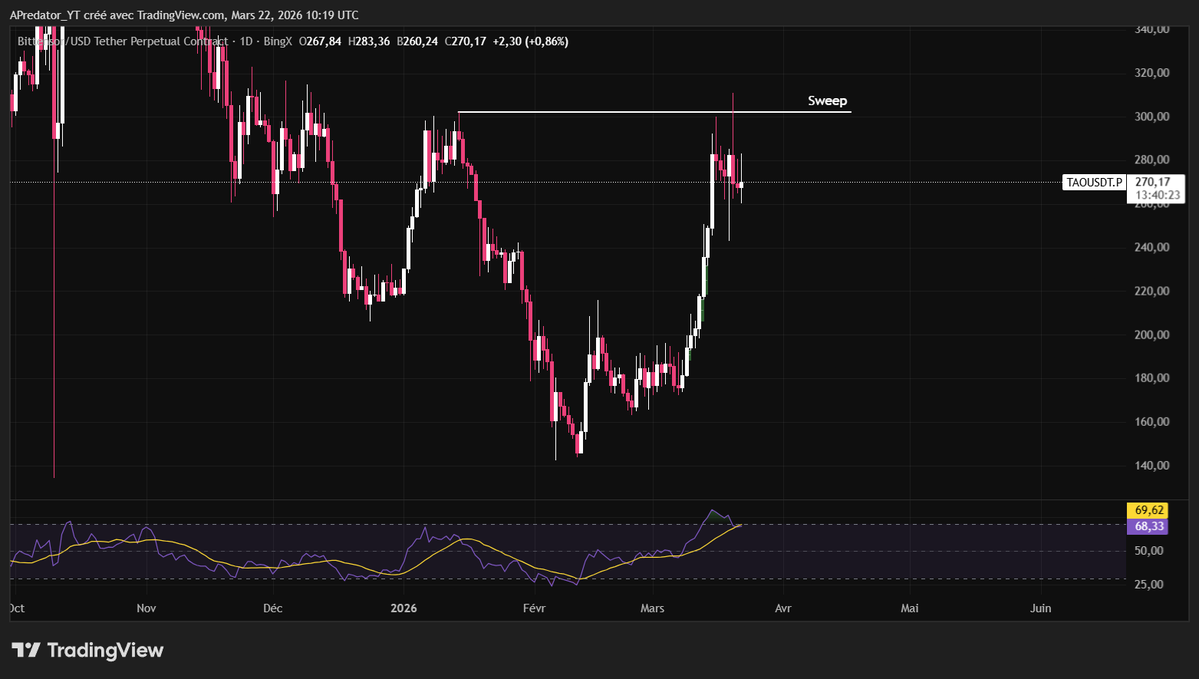Click the Nov label on time axis
This screenshot has width=1199, height=679.
(146, 608)
